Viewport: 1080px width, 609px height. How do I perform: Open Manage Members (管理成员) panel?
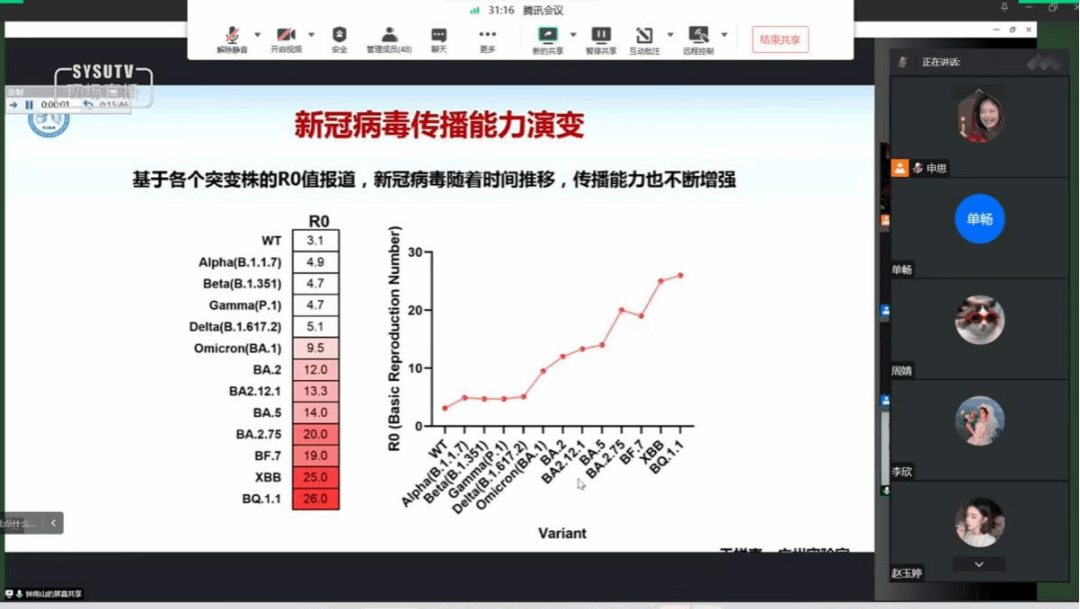point(389,38)
